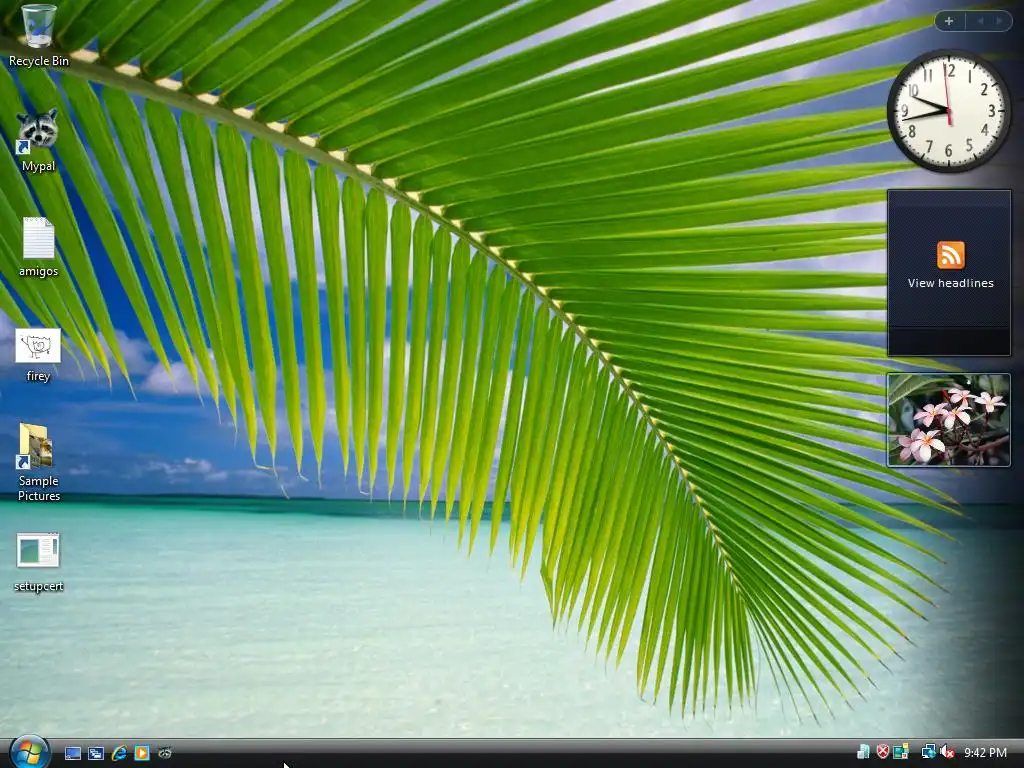Click the plus button to add gadgets
The height and width of the screenshot is (768, 1024).
click(x=949, y=21)
